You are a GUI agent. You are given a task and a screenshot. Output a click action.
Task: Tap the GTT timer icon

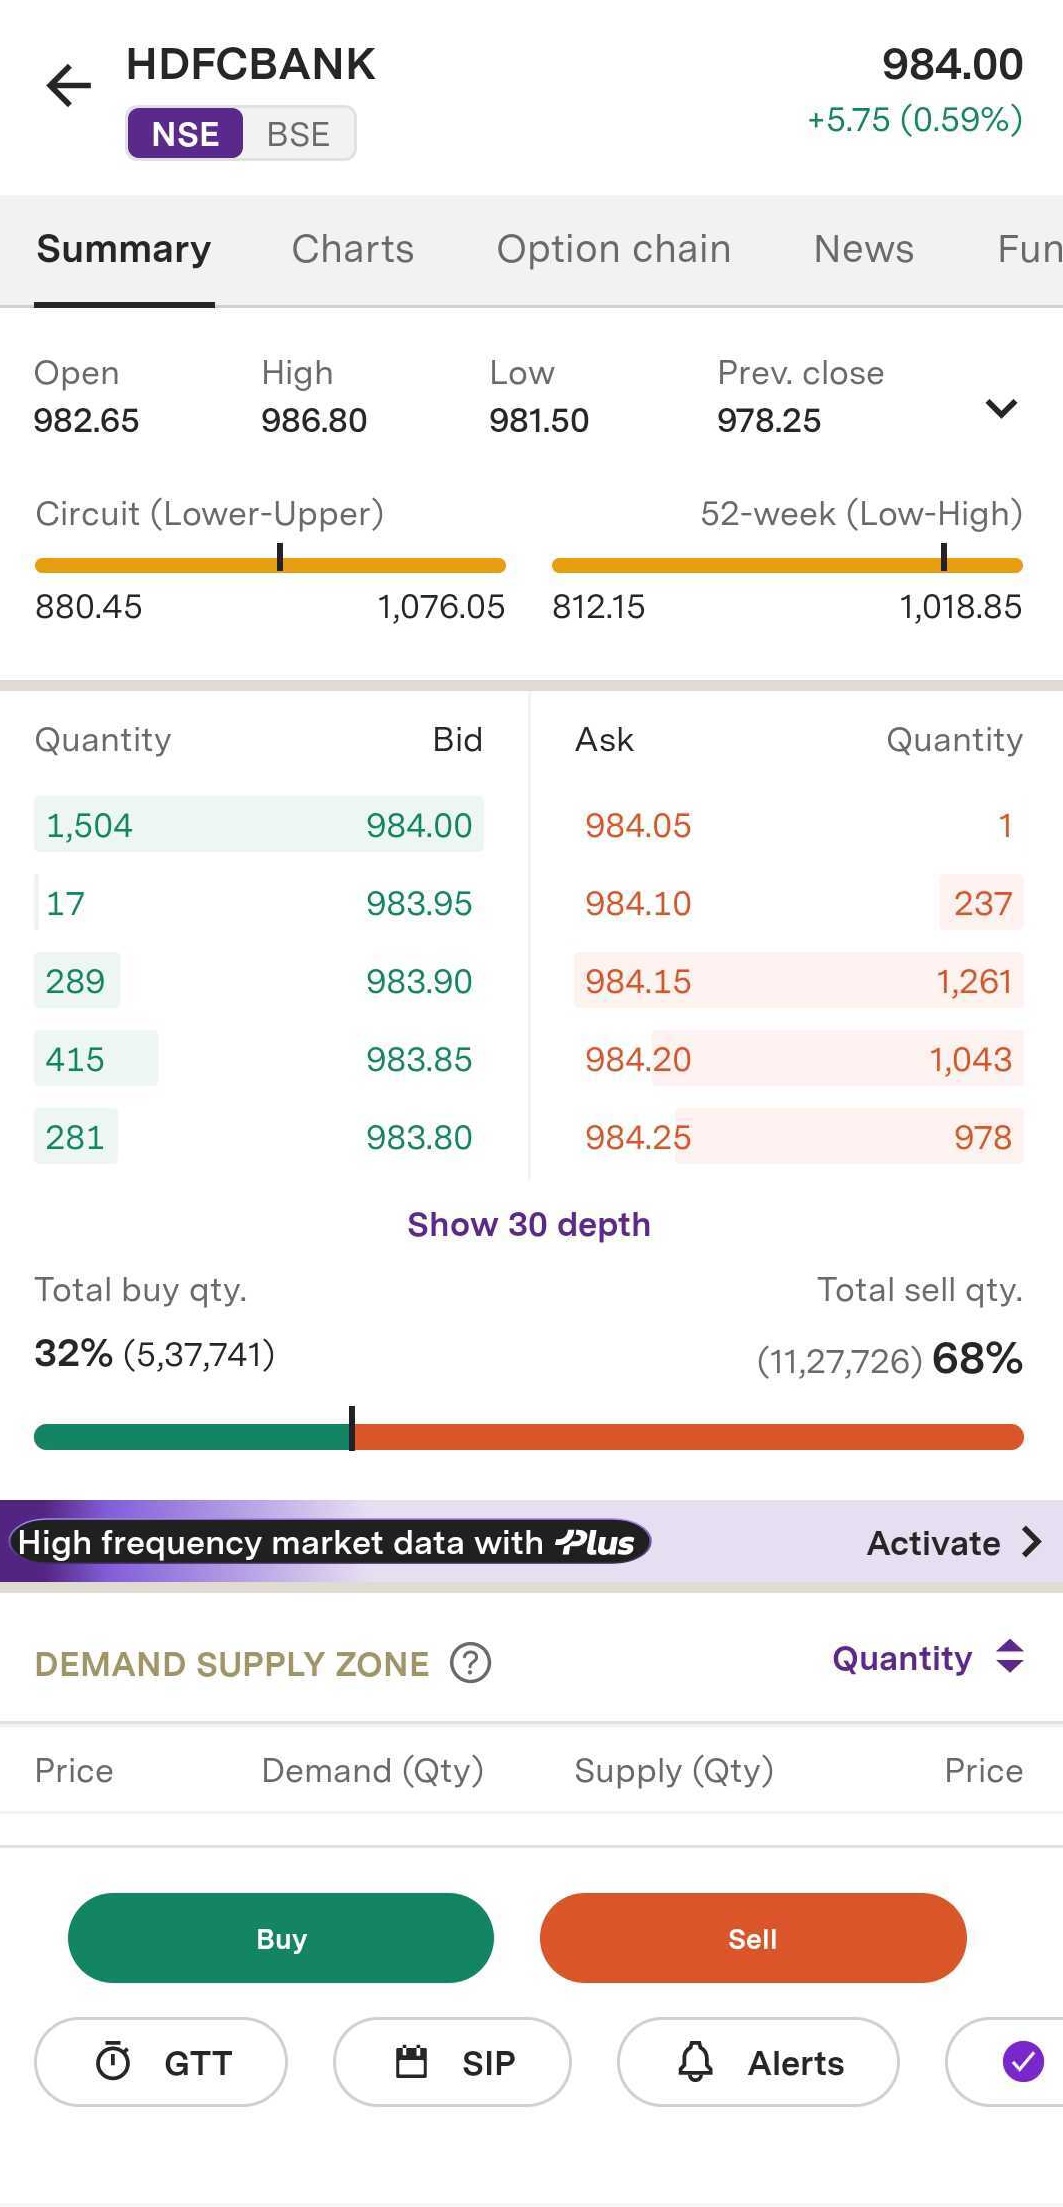(113, 2062)
